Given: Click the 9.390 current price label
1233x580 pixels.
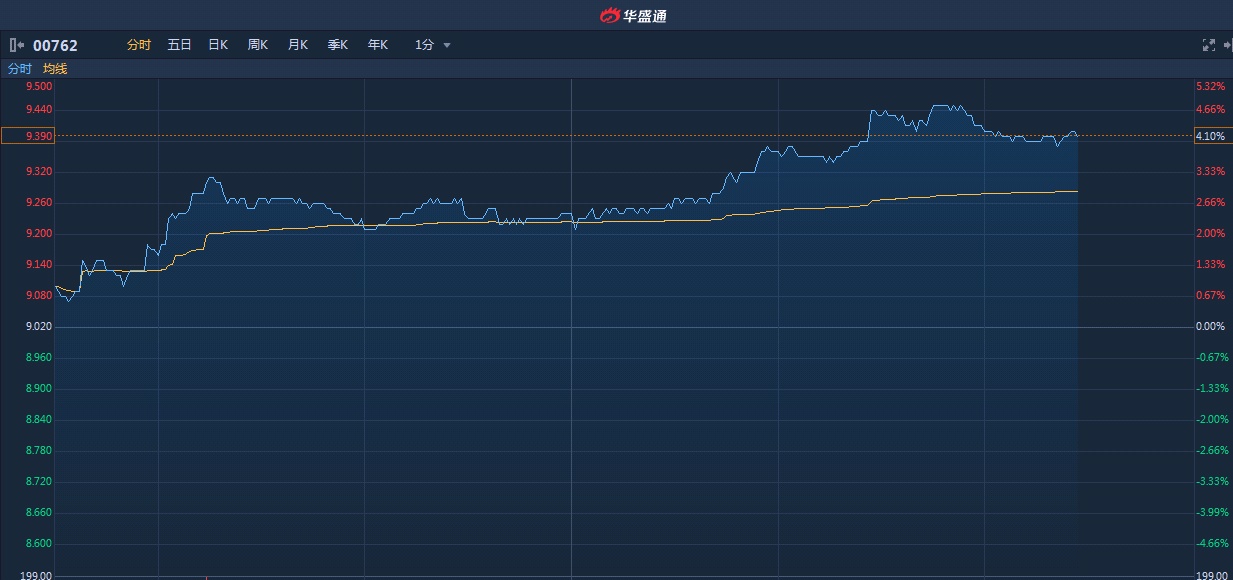Looking at the screenshot, I should (x=27, y=136).
